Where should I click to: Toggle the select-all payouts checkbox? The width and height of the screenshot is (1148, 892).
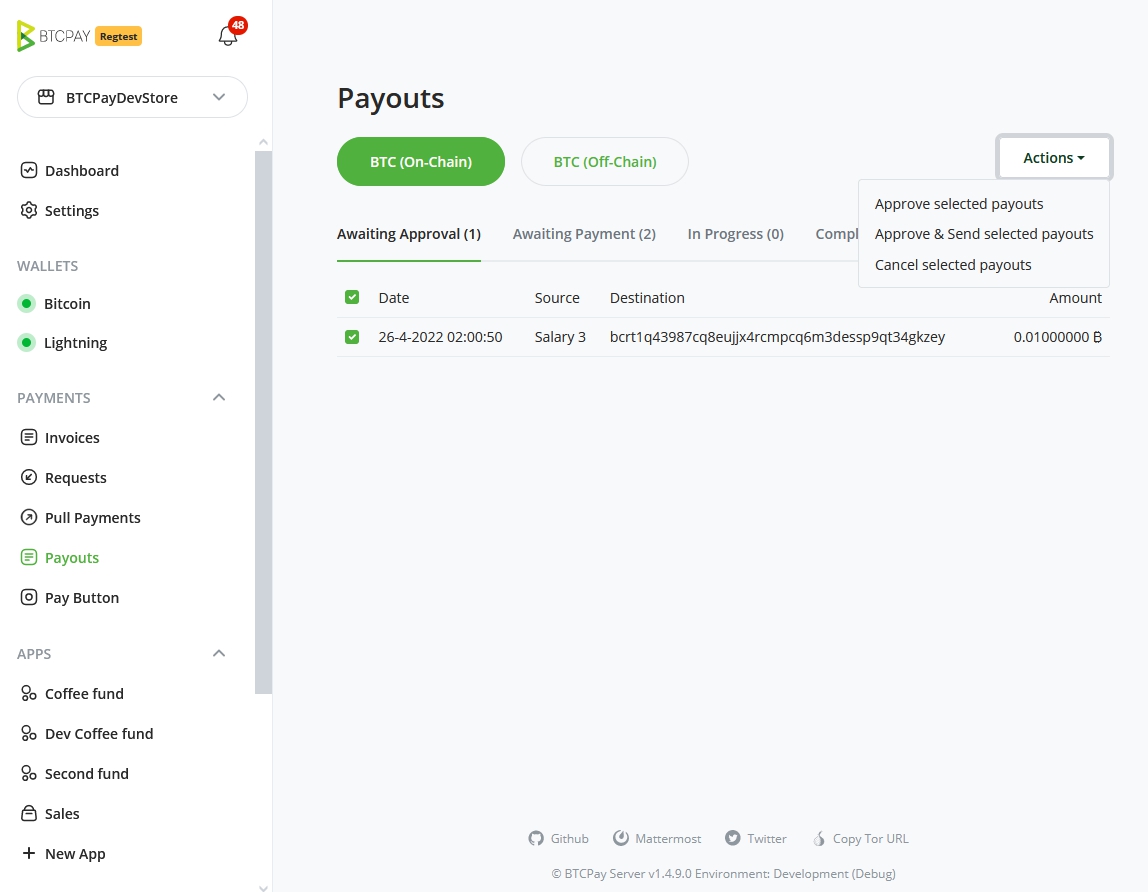tap(352, 298)
